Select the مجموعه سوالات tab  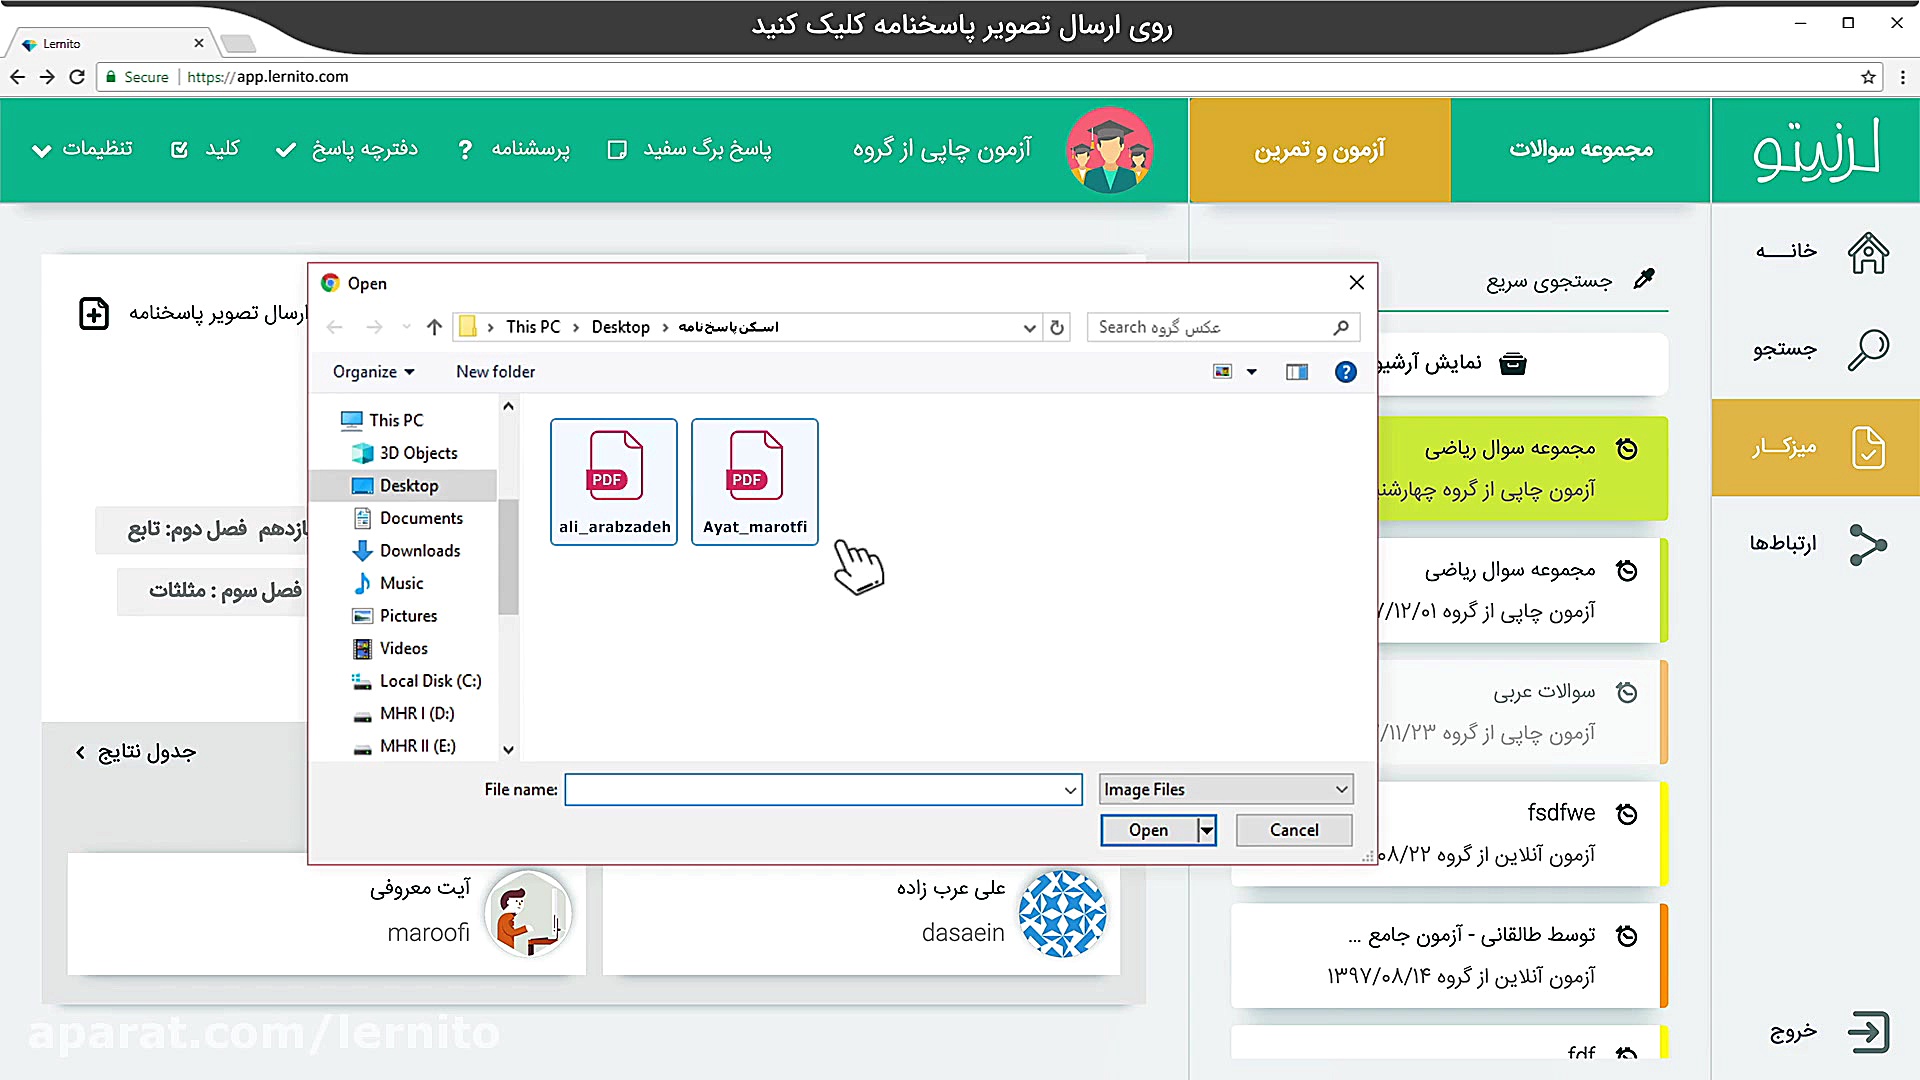coord(1579,150)
